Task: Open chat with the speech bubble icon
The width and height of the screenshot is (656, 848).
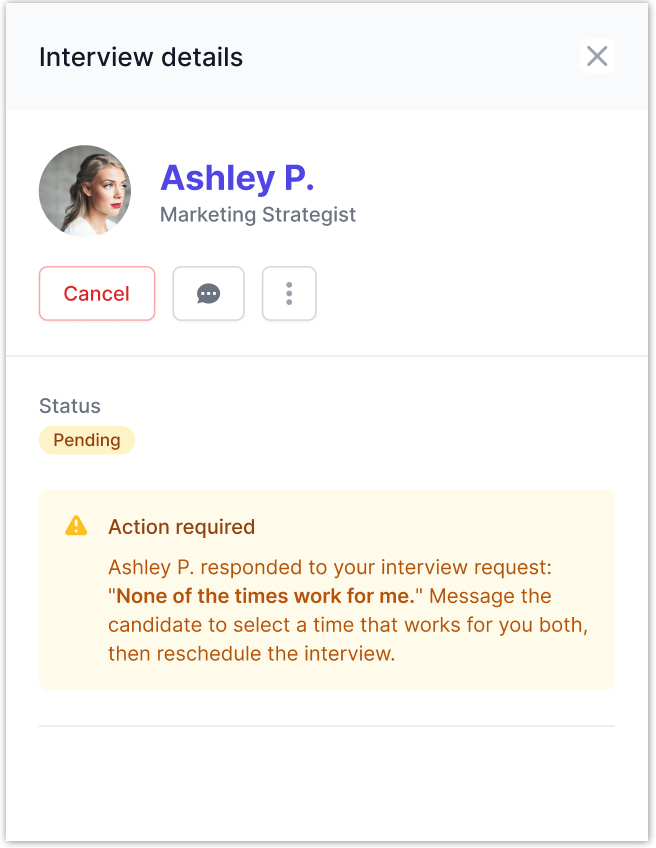Action: 208,293
